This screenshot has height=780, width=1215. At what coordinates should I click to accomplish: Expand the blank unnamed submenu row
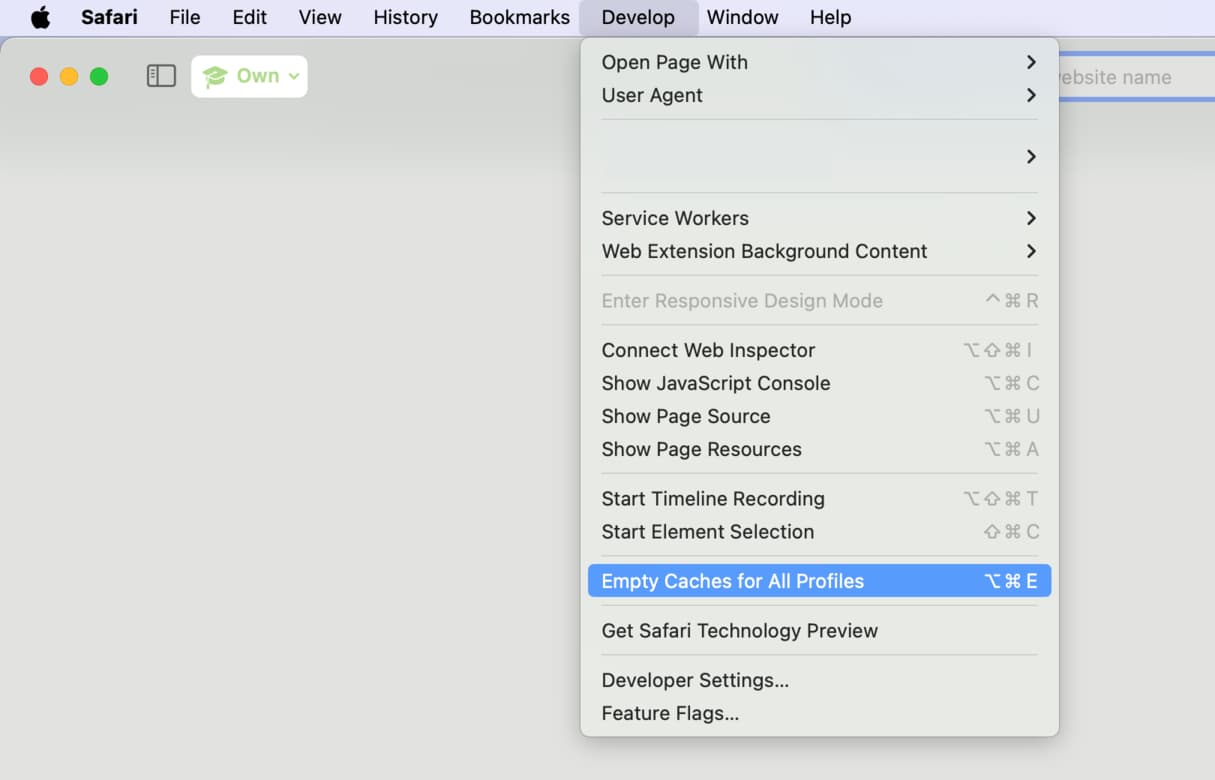tap(819, 156)
